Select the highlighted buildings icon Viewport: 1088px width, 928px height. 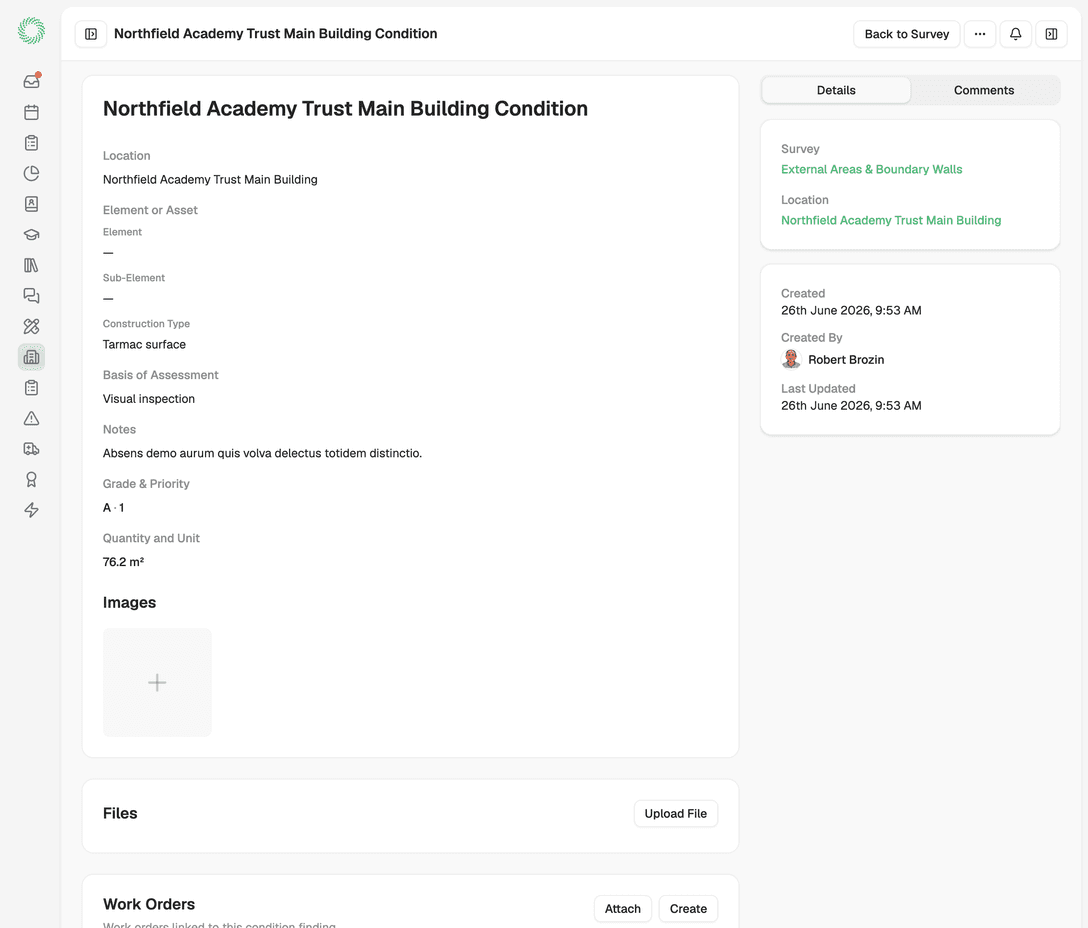click(31, 357)
